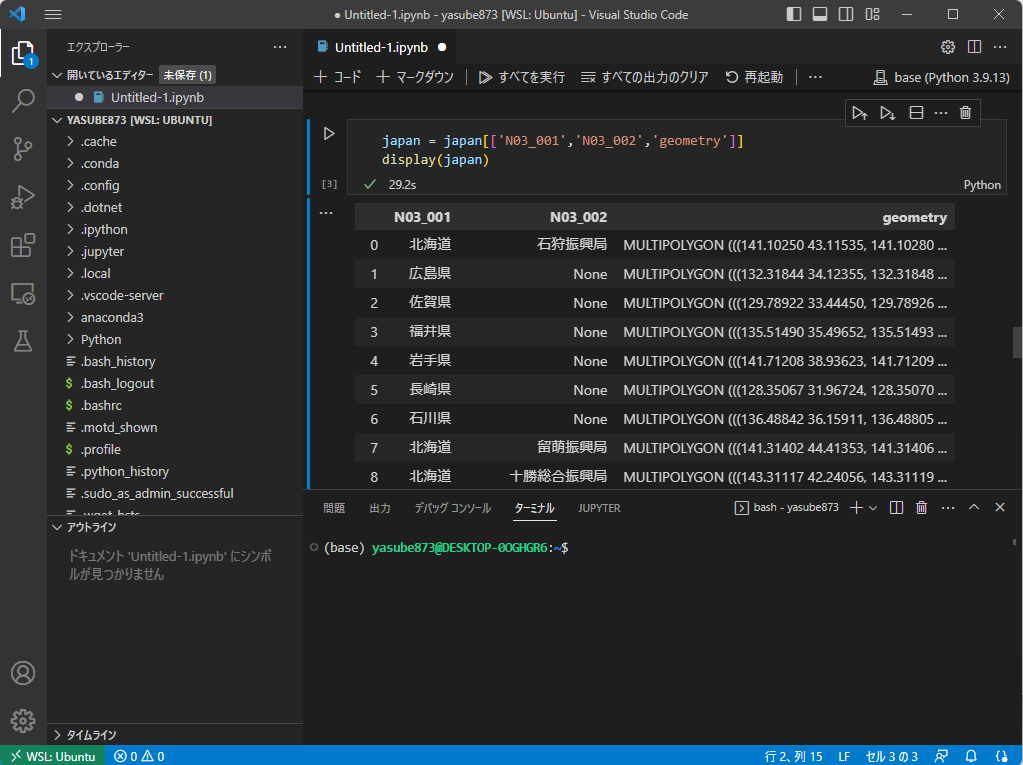This screenshot has height=765, width=1023.
Task: Click run all cells button
Action: (521, 77)
